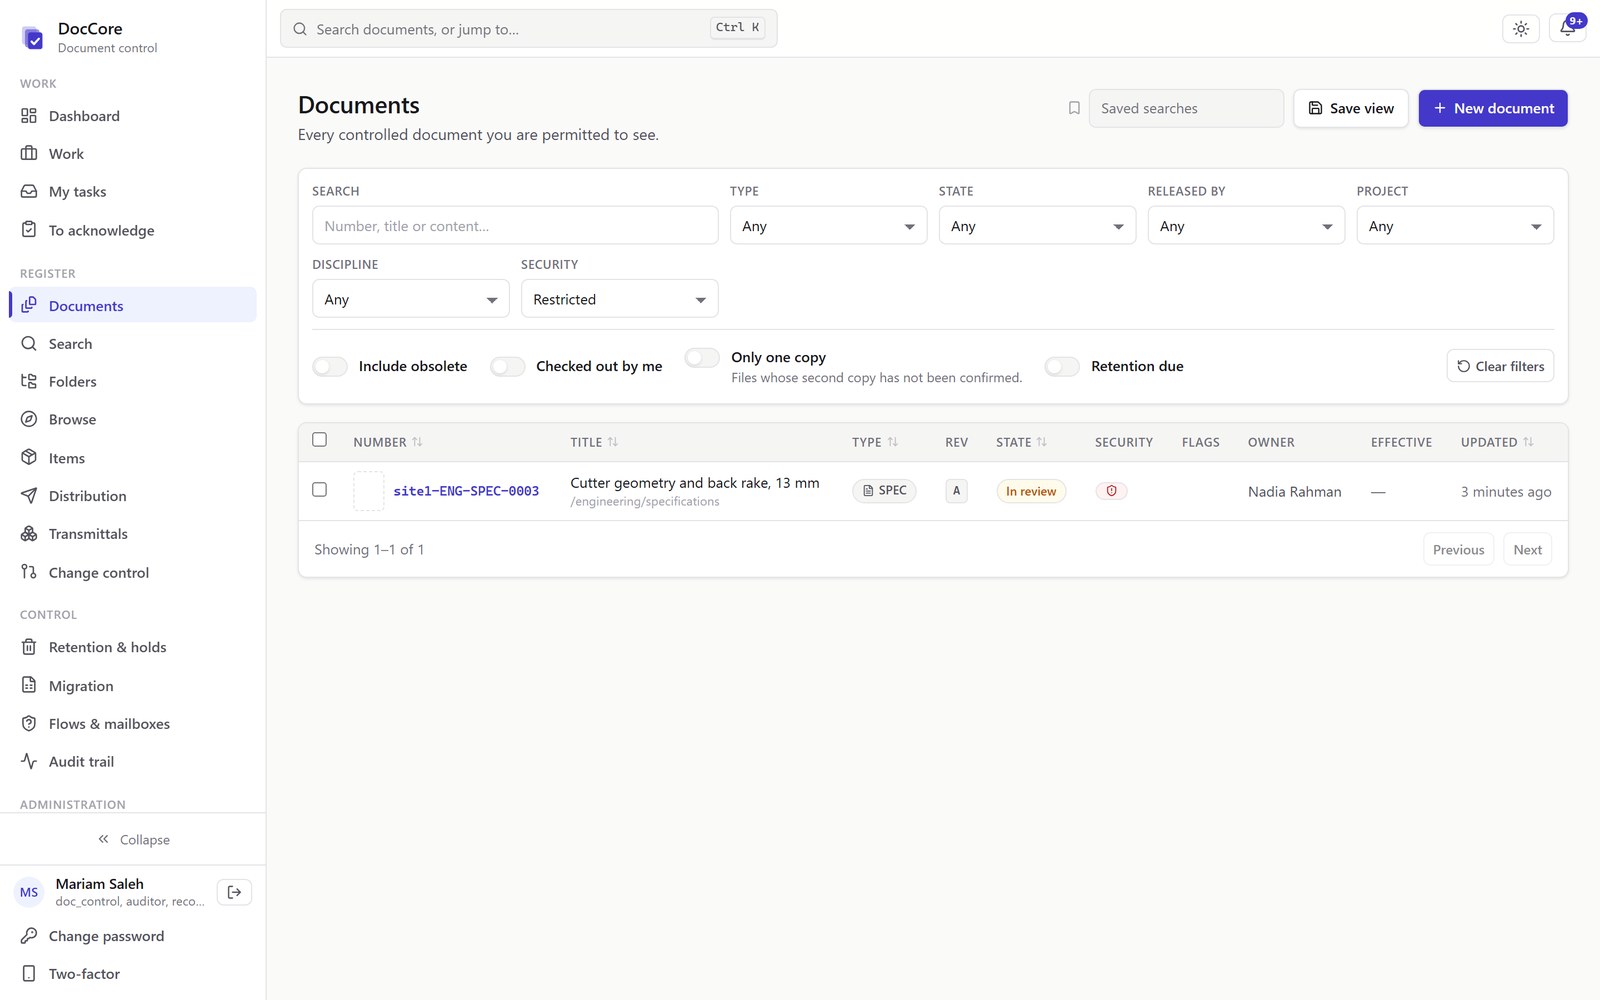Click the Saved searches field
Image resolution: width=1600 pixels, height=1000 pixels.
click(1186, 108)
